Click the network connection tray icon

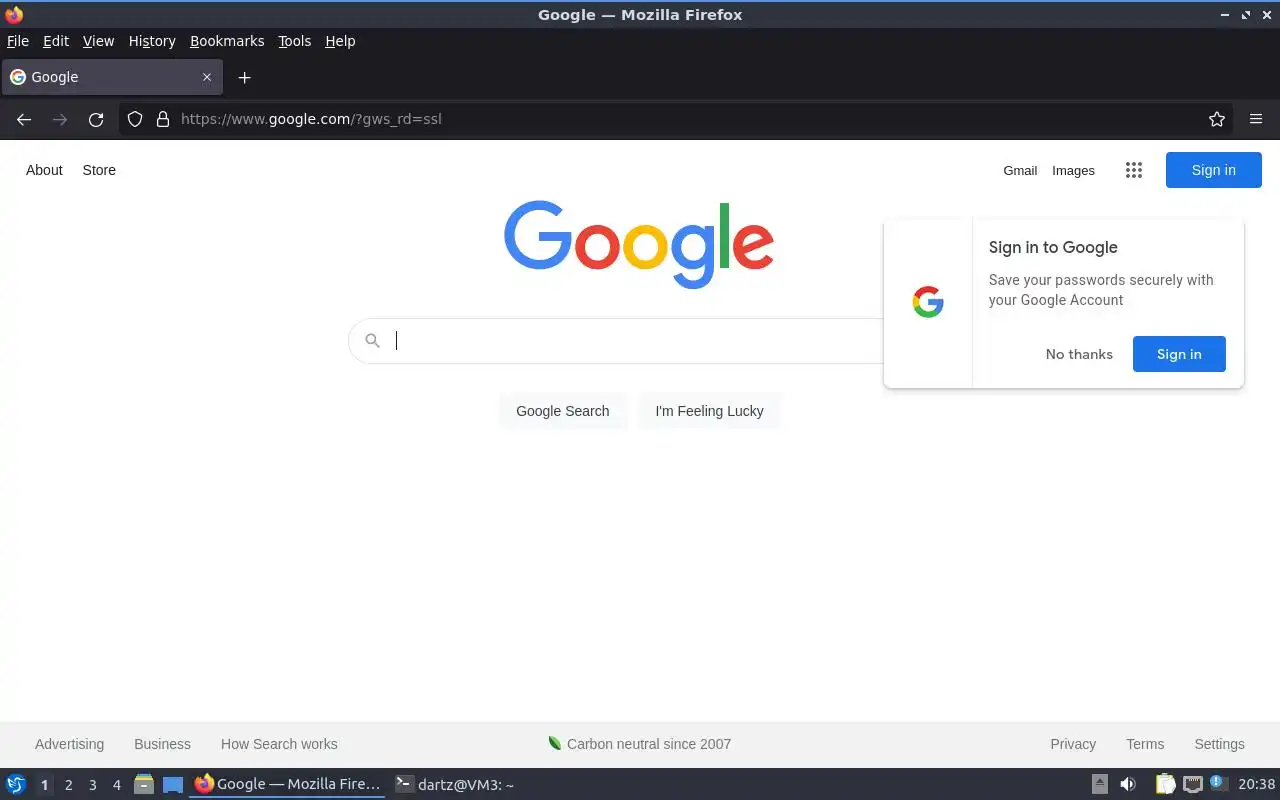1192,784
